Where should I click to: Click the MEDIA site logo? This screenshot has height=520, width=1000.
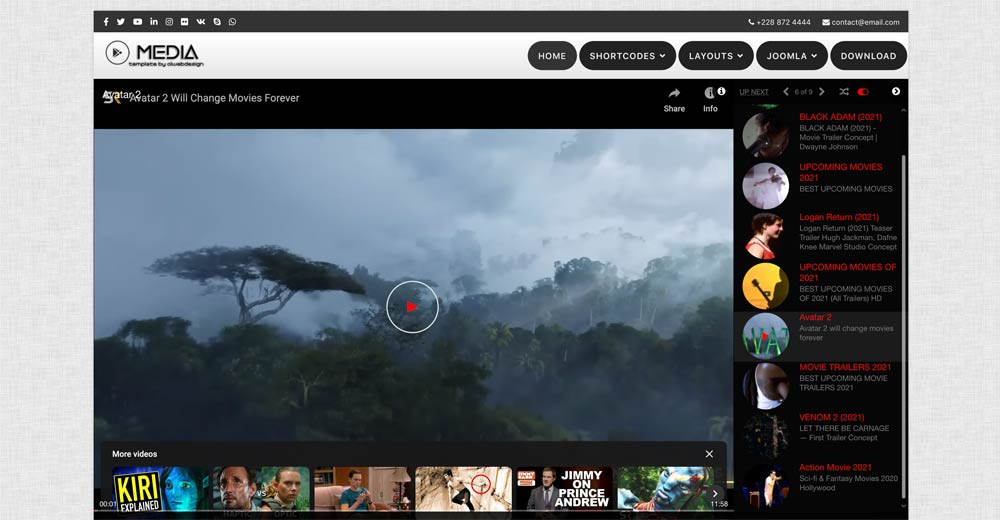point(154,54)
